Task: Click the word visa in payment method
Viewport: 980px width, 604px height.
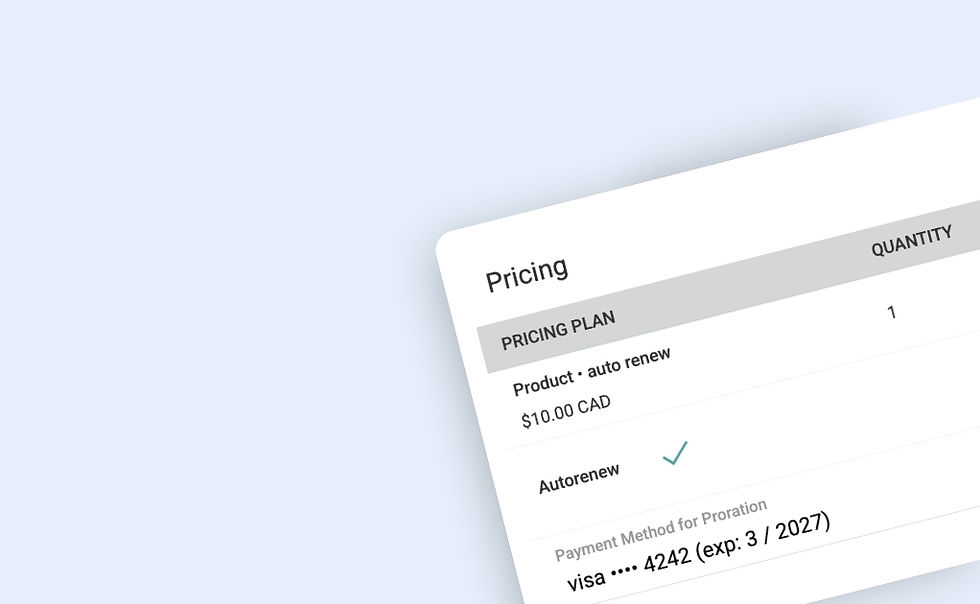Action: (x=585, y=579)
